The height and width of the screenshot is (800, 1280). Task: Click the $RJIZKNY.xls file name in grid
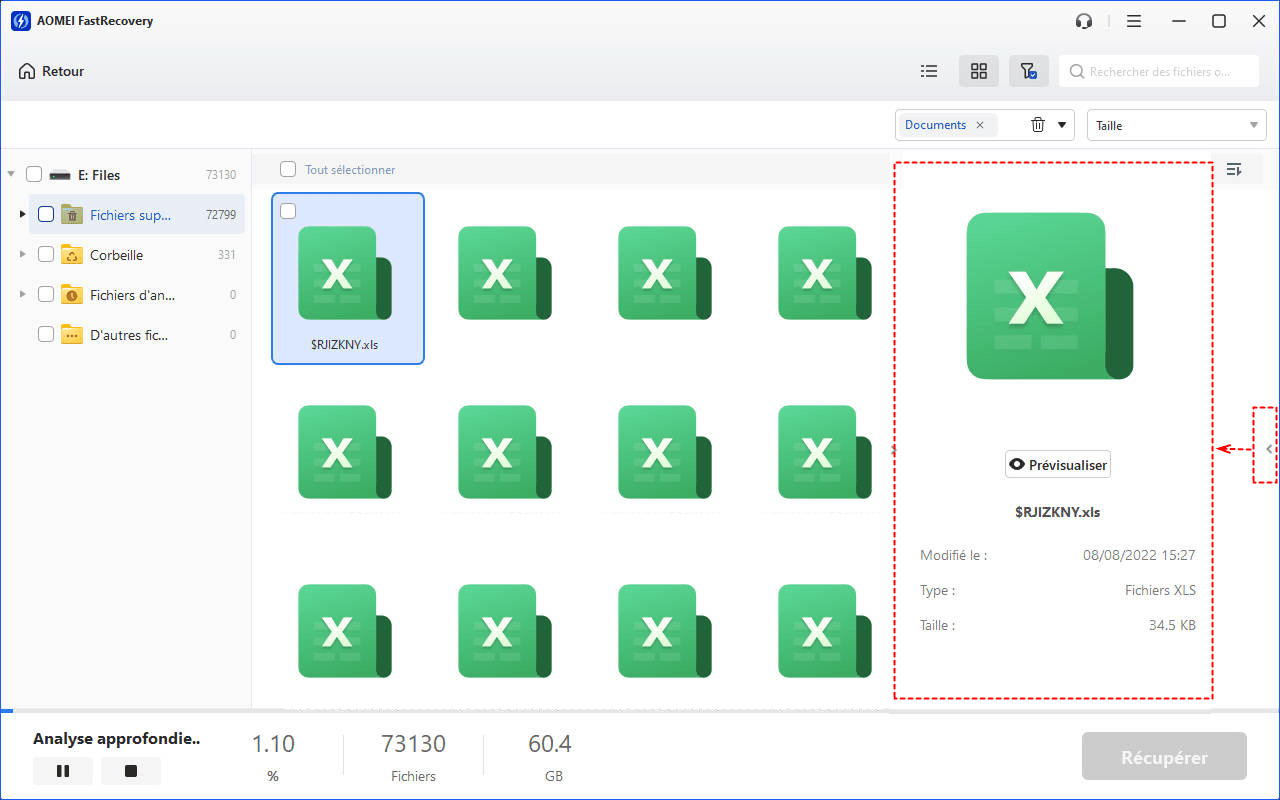345,345
